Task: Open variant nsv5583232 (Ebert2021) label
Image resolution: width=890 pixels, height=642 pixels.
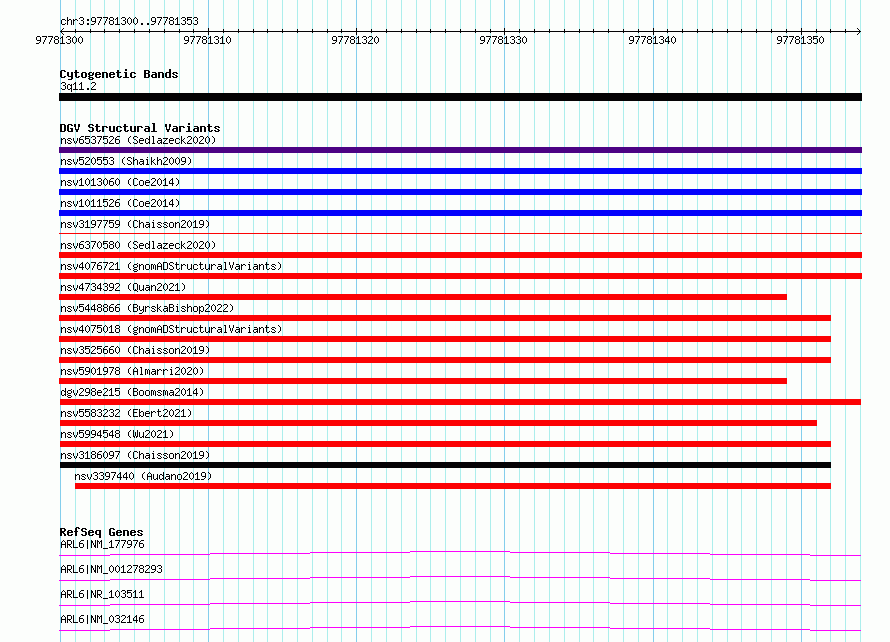Action: pyautogui.click(x=126, y=413)
